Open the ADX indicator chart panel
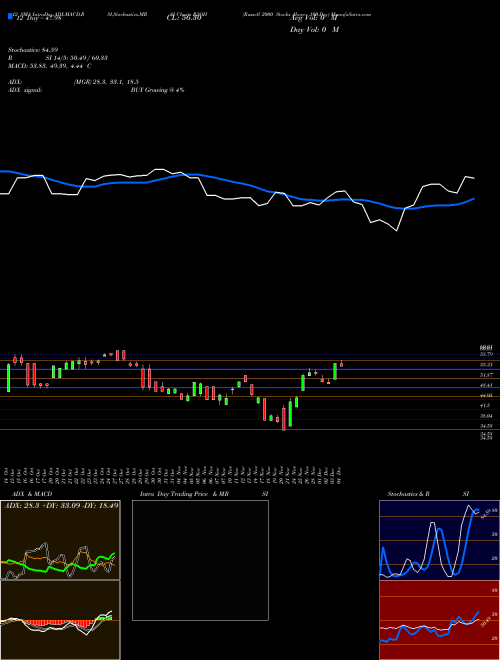 coord(60,540)
